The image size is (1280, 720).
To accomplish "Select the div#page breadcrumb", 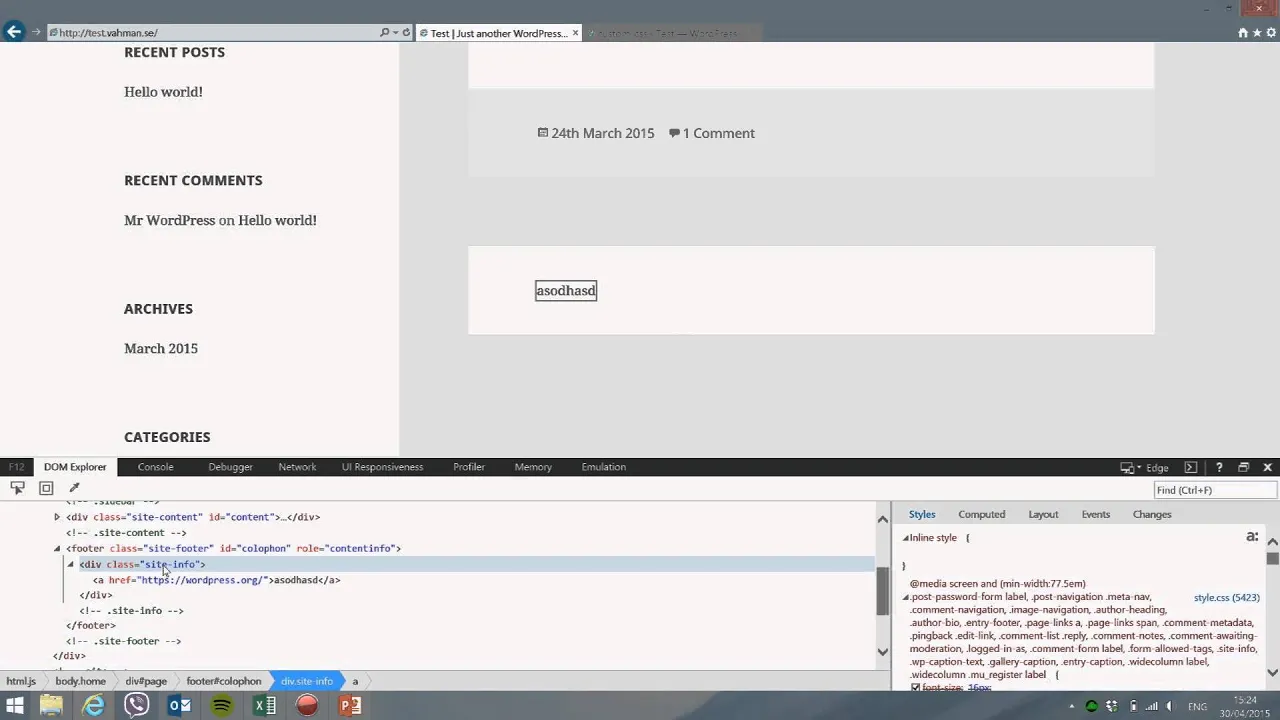I will coord(146,681).
